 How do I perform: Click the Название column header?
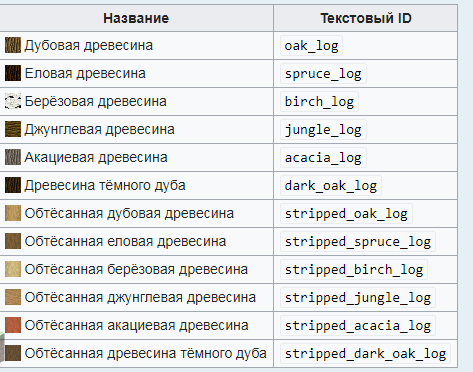[x=136, y=18]
